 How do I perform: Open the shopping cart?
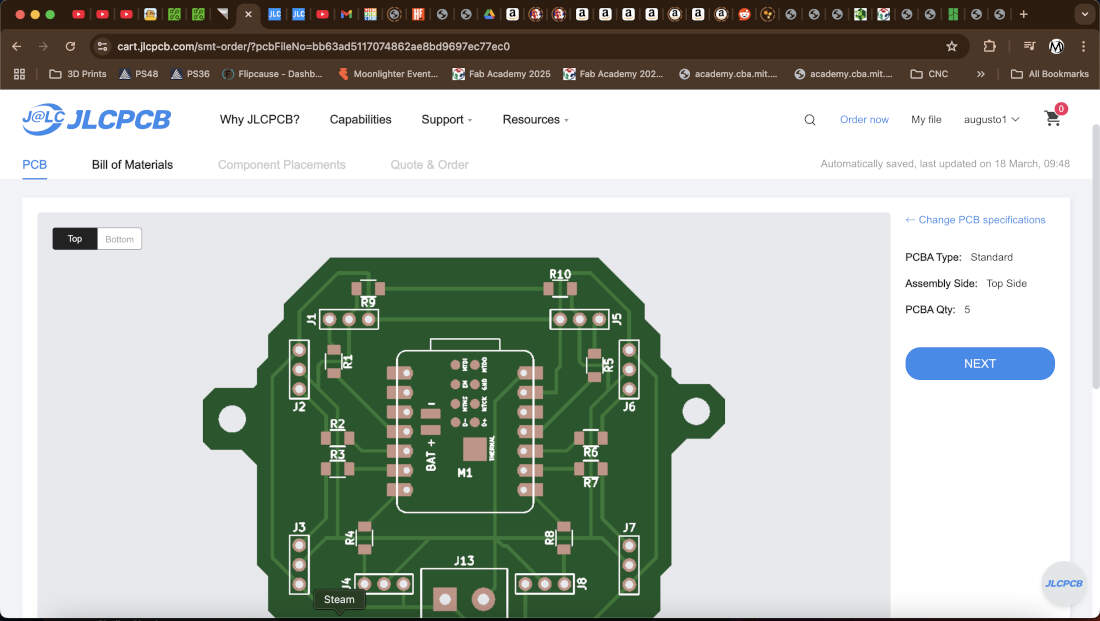click(x=1053, y=118)
